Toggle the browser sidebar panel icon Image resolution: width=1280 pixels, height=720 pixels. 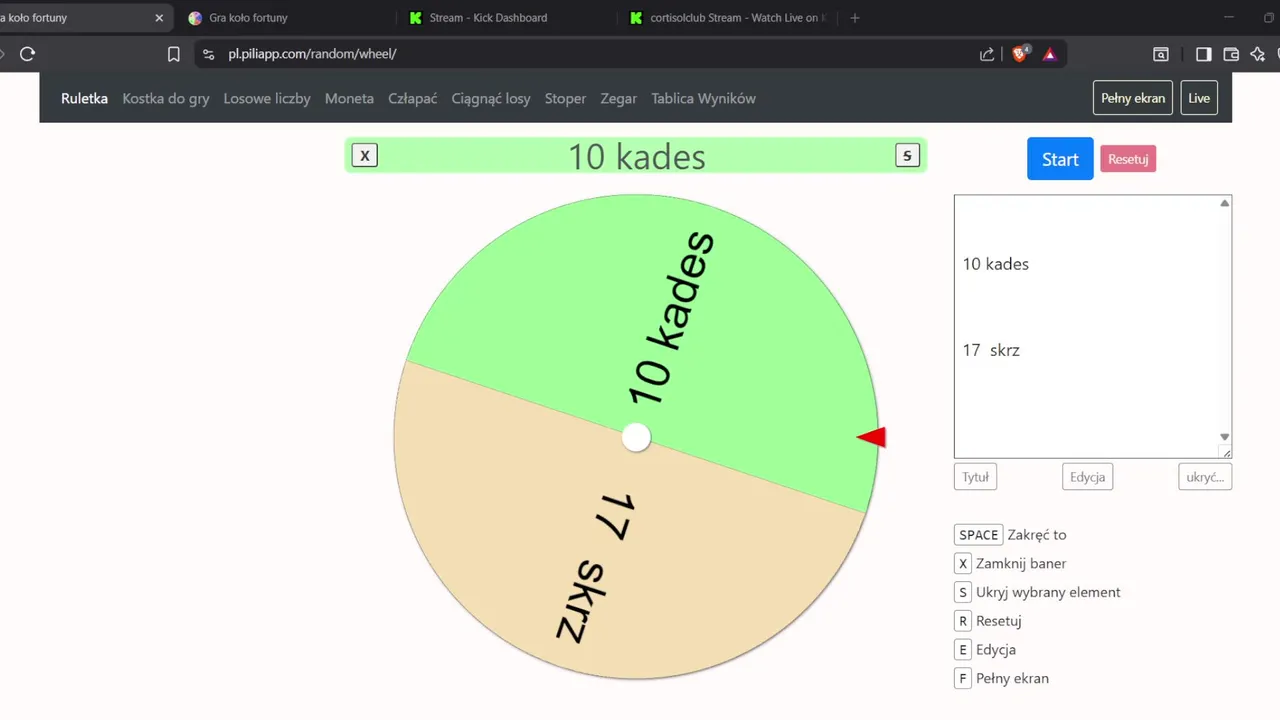point(1204,54)
